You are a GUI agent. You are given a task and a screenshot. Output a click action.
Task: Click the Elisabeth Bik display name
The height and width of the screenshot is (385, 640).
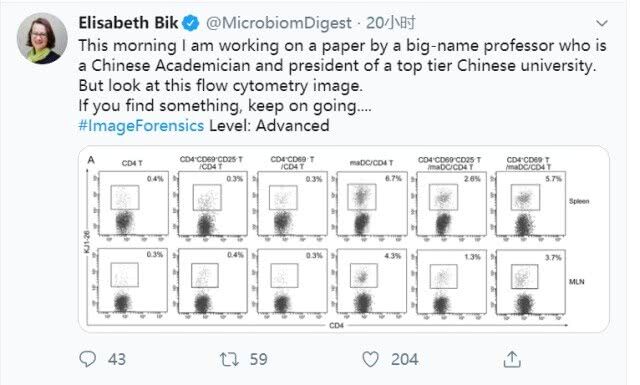click(x=129, y=23)
